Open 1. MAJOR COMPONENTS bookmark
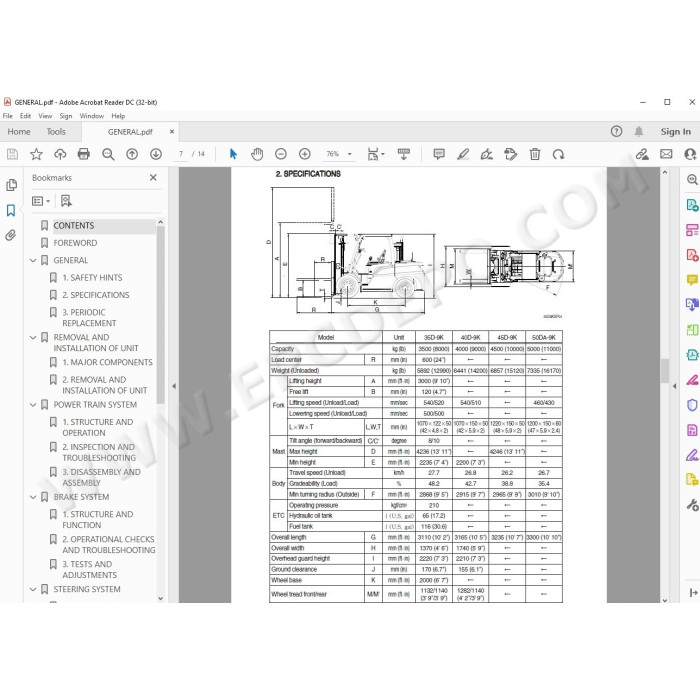This screenshot has width=700, height=700. tap(107, 362)
